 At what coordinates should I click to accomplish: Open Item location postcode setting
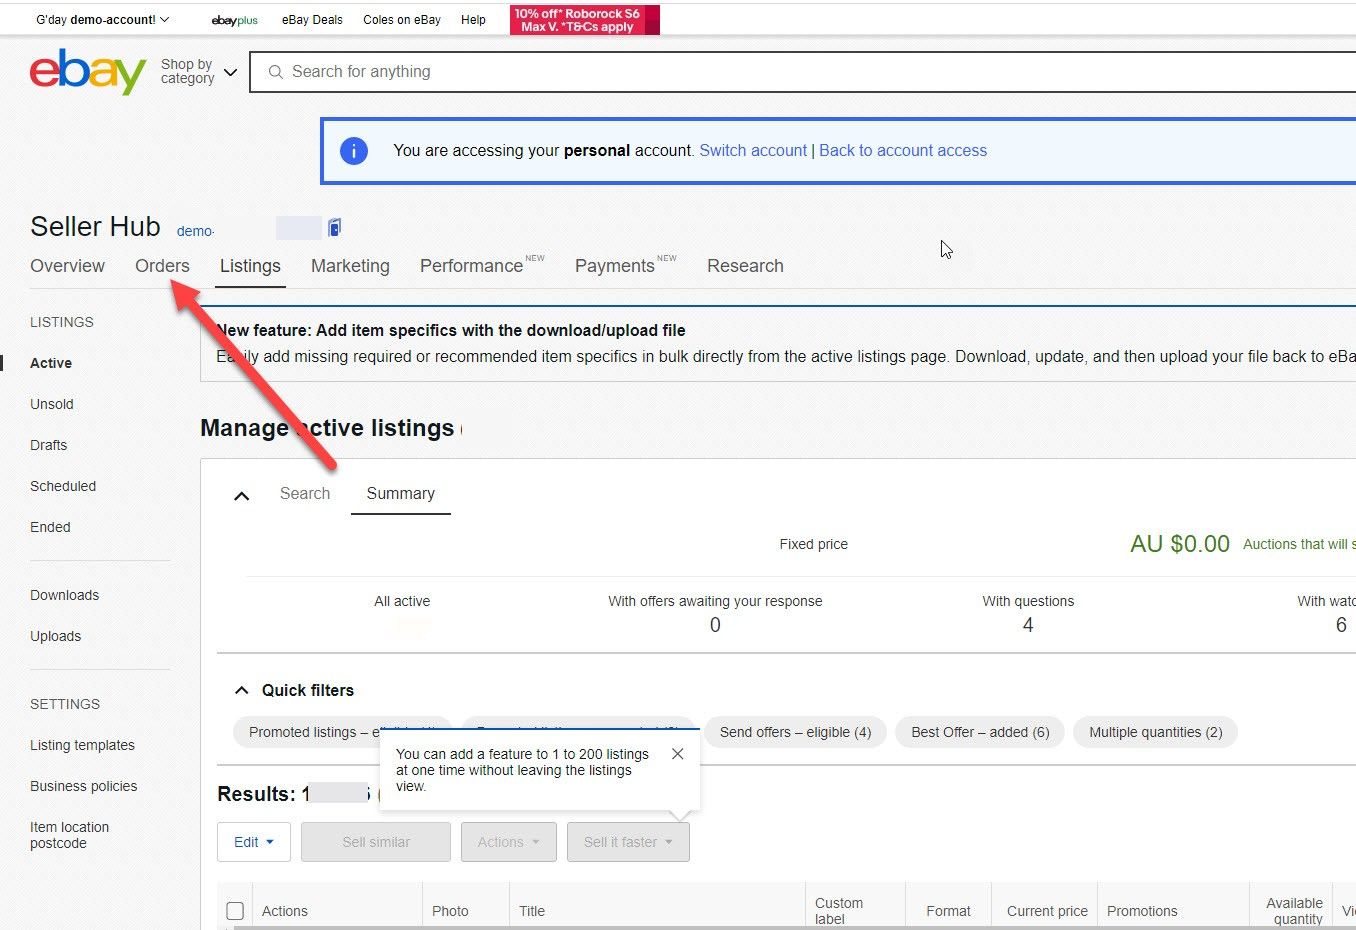pyautogui.click(x=70, y=835)
